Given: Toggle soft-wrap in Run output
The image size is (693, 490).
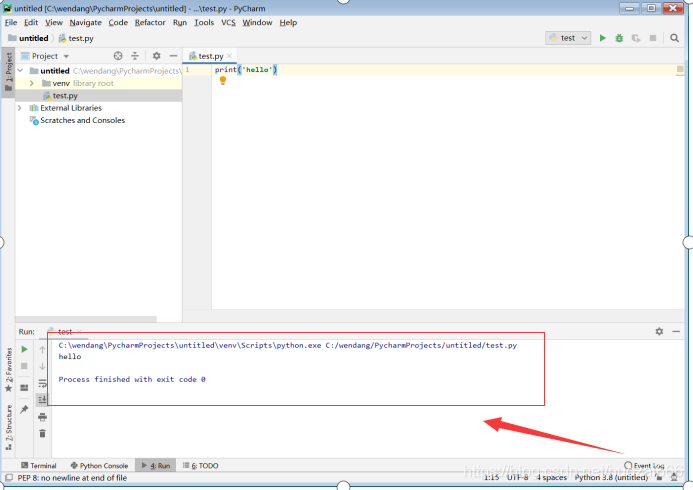Looking at the screenshot, I should coord(42,383).
